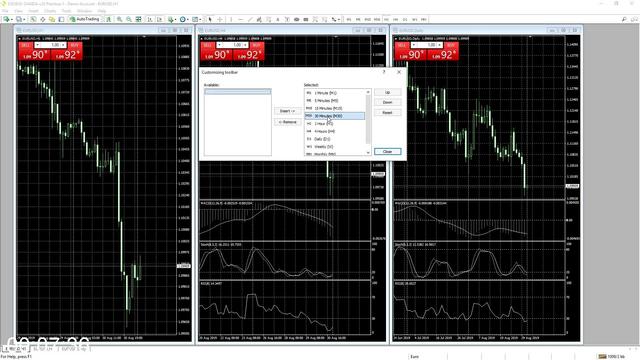The width and height of the screenshot is (640, 360).
Task: Switch chart to M5 timeframe in toolbar
Action: coord(358,19)
